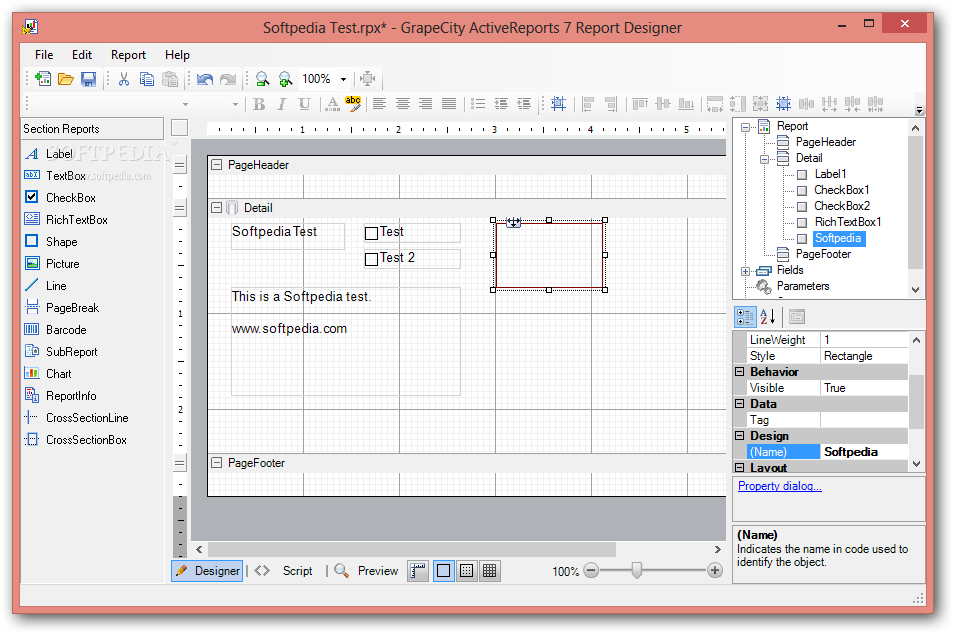This screenshot has width=954, height=634.
Task: Open the zoom percentage dropdown
Action: (343, 79)
